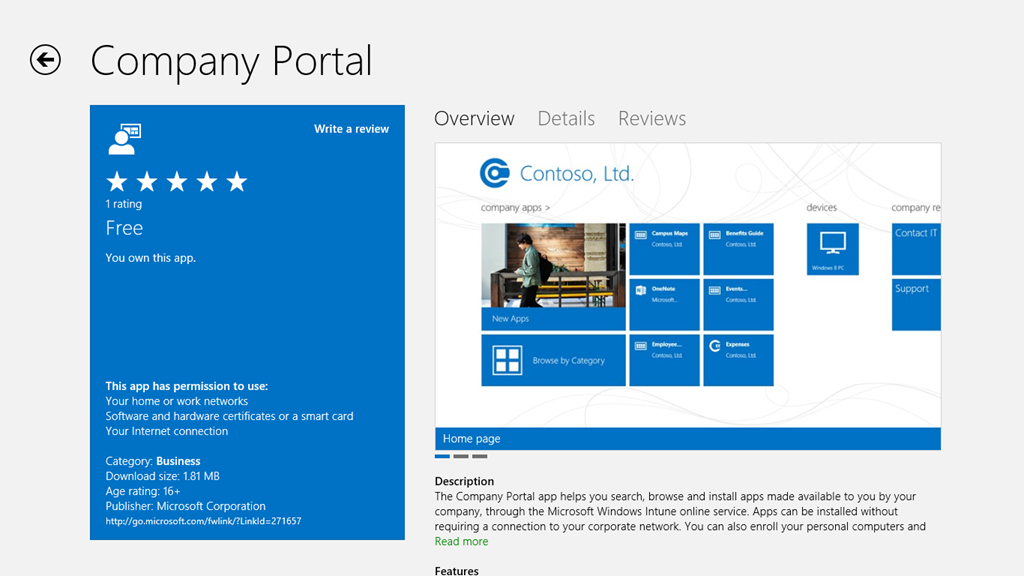Select the second screenshot page indicator
Viewport: 1024px width, 576px height.
click(460, 456)
